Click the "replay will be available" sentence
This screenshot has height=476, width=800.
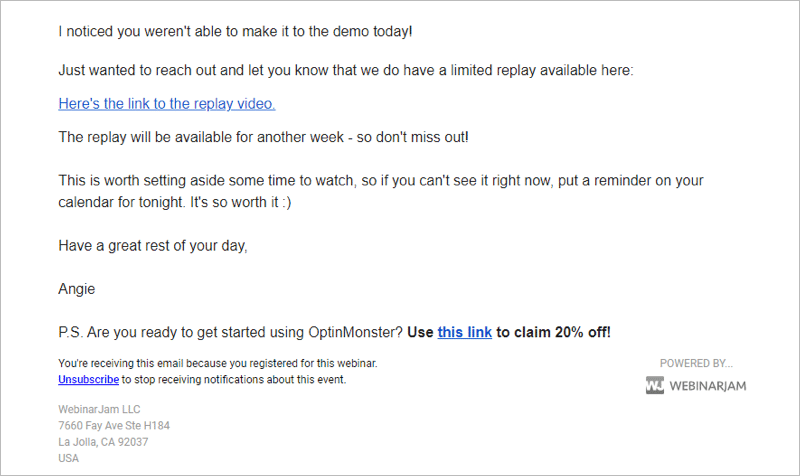click(263, 137)
